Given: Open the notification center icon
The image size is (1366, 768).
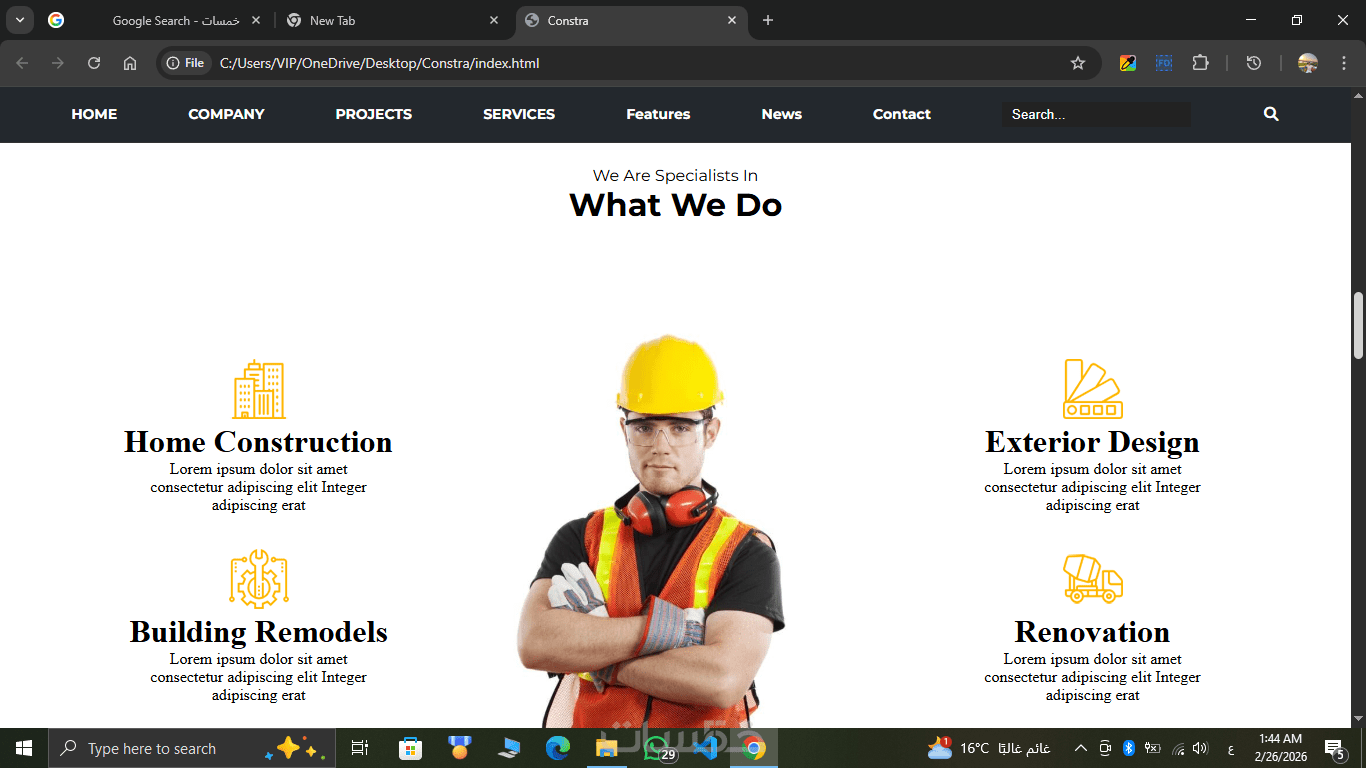Looking at the screenshot, I should (x=1334, y=748).
